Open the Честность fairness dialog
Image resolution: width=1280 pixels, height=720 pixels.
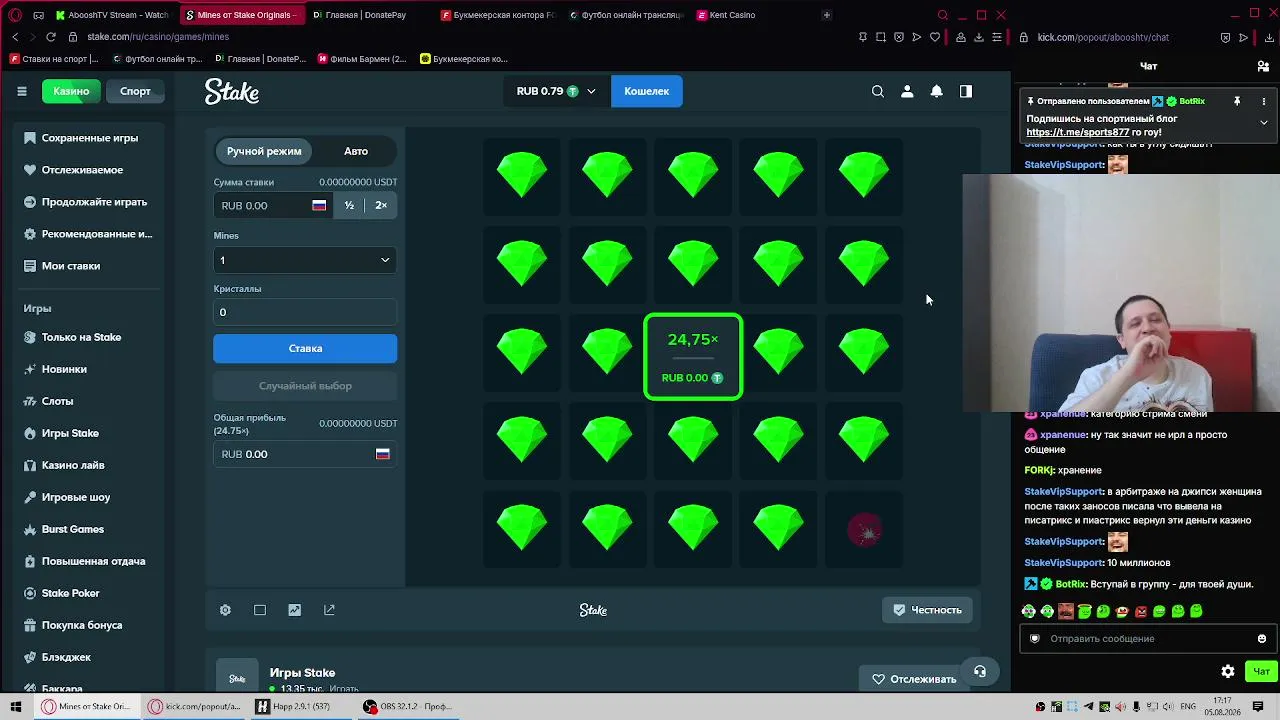point(928,610)
